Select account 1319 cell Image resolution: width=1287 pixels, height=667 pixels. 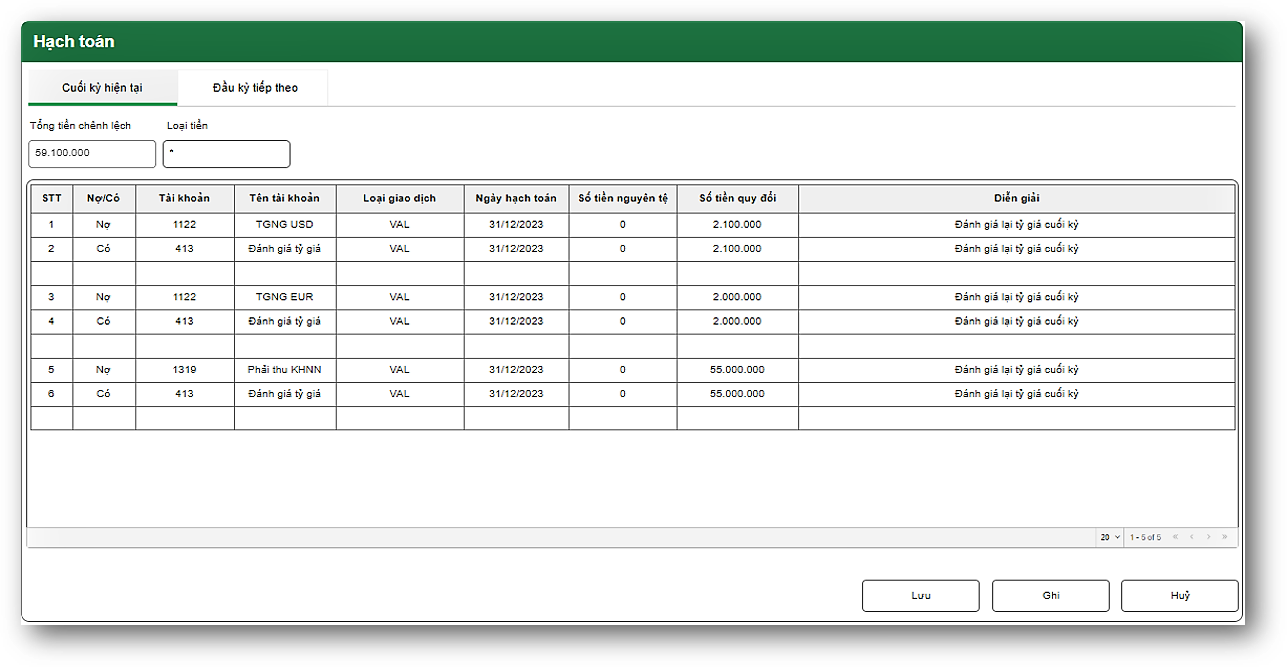pos(185,370)
